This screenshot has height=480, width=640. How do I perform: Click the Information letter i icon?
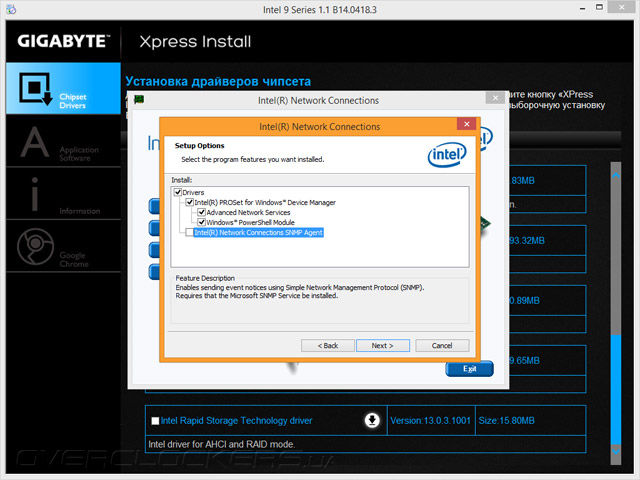tap(35, 194)
